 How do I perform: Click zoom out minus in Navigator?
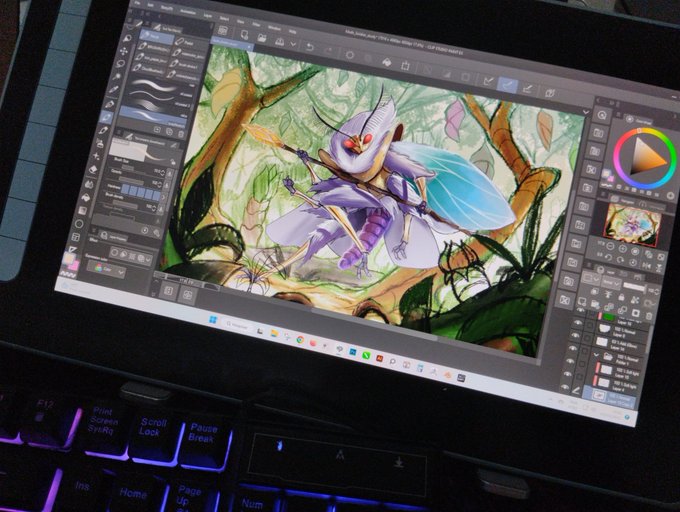click(610, 247)
